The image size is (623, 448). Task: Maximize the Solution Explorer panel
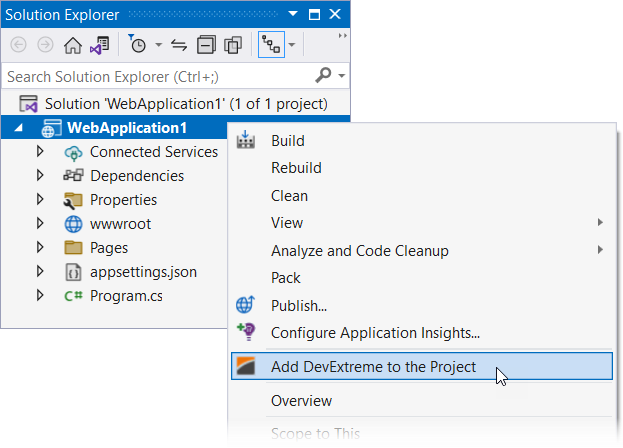[314, 14]
